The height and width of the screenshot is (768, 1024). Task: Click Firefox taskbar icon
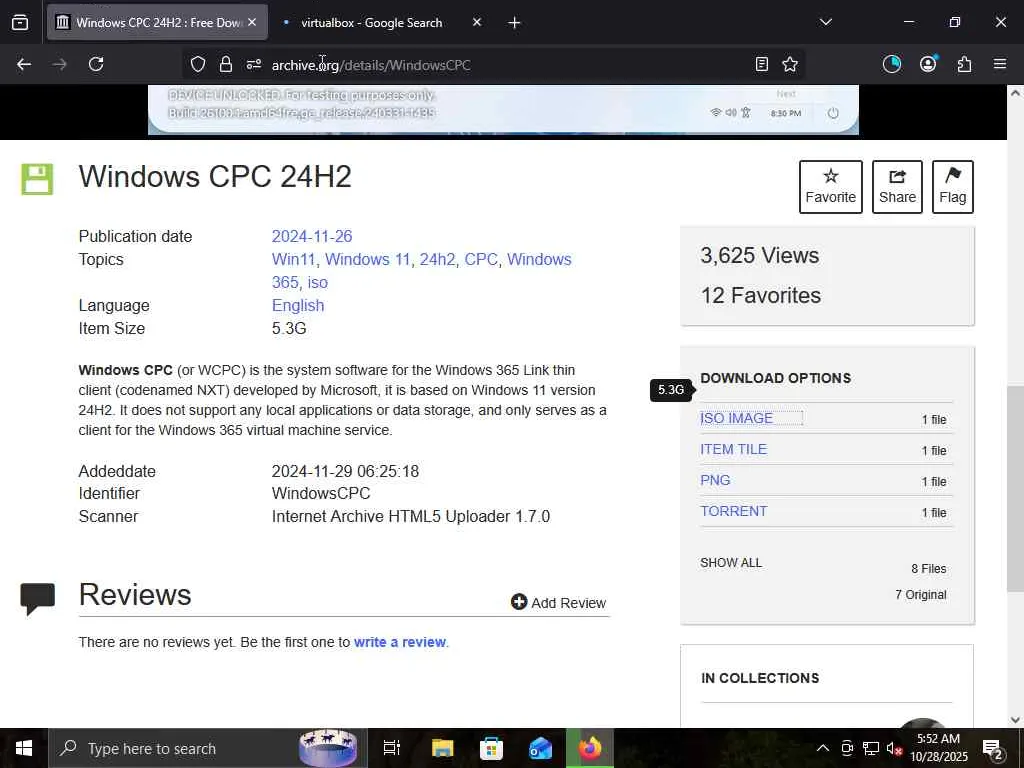tap(590, 748)
